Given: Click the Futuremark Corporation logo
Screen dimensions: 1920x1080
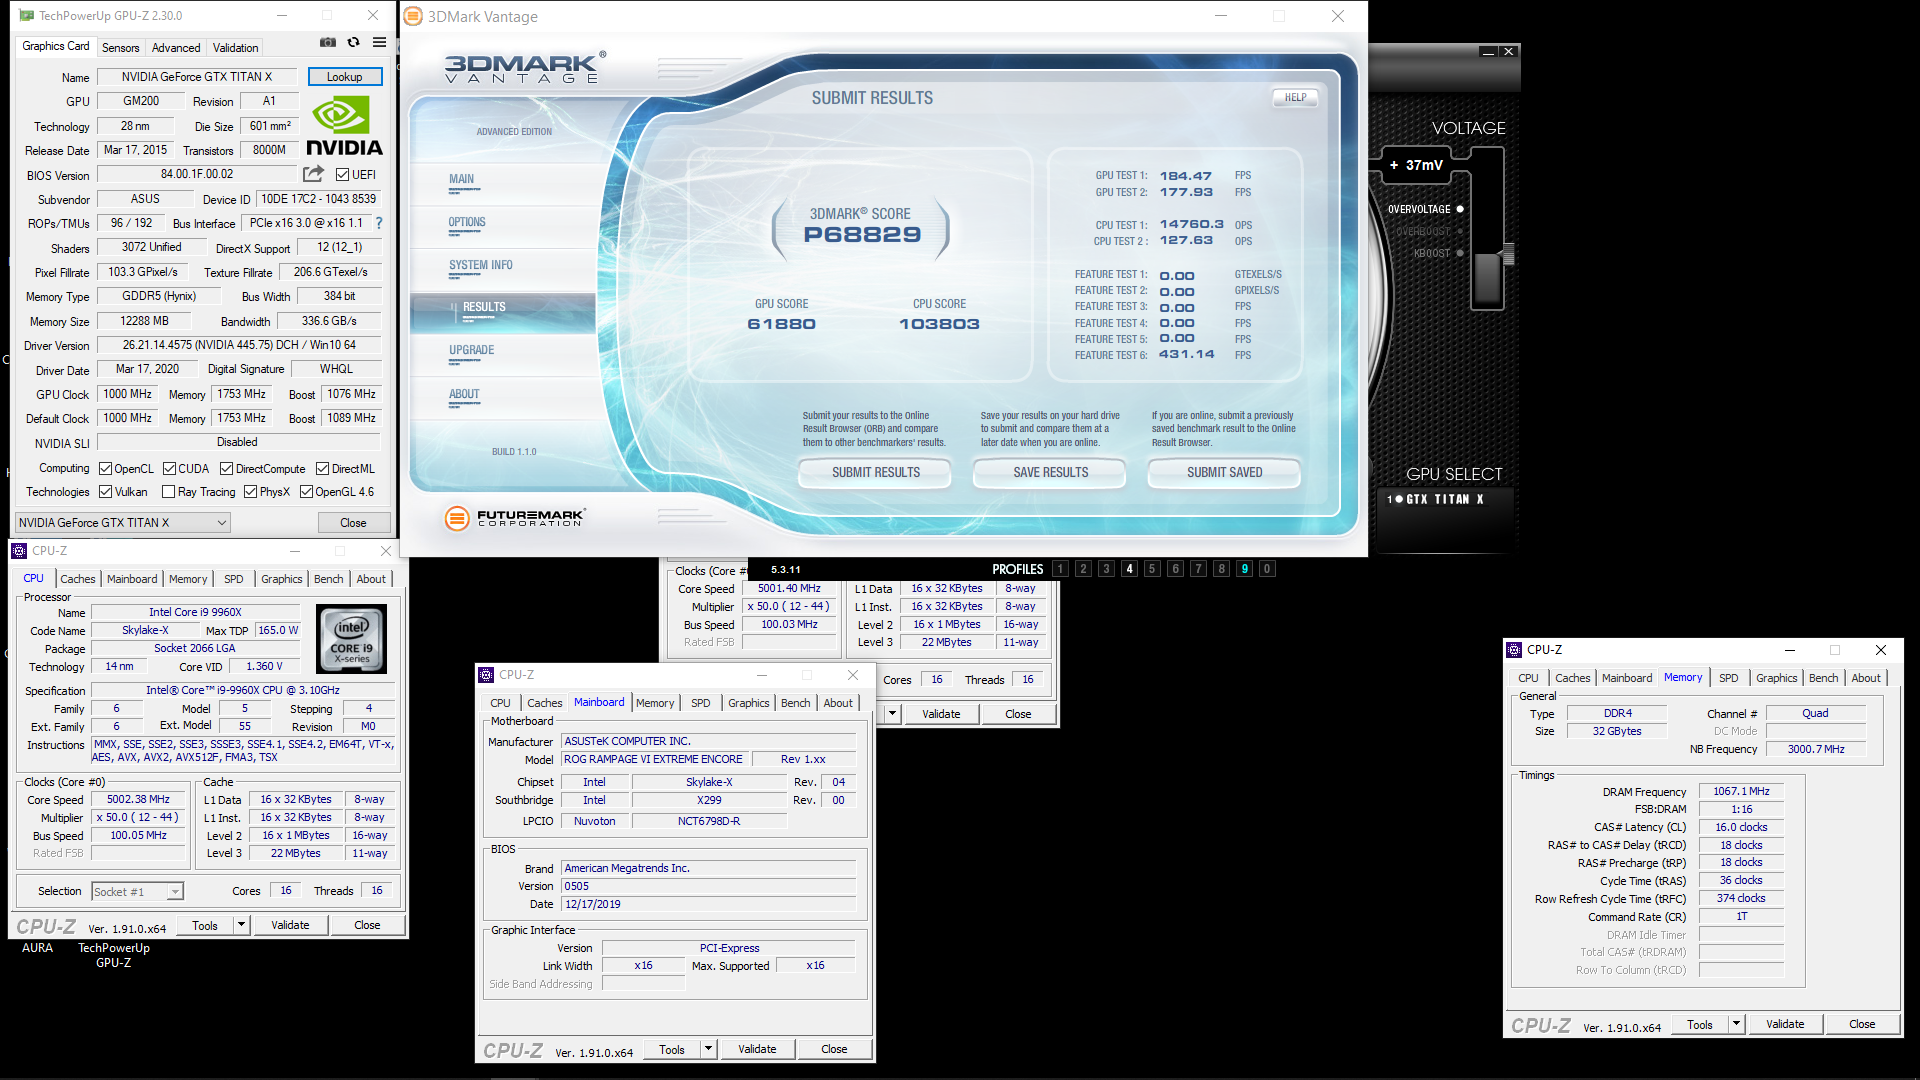Looking at the screenshot, I should click(x=515, y=517).
